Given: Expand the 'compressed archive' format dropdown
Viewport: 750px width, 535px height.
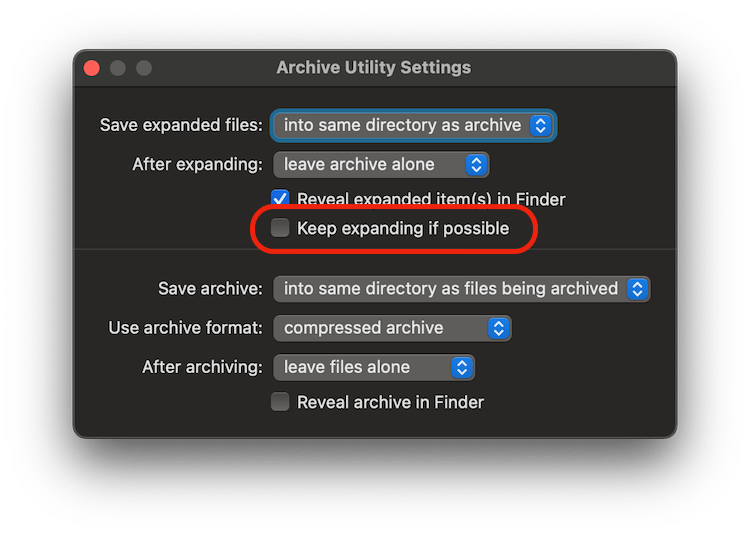Looking at the screenshot, I should point(391,327).
